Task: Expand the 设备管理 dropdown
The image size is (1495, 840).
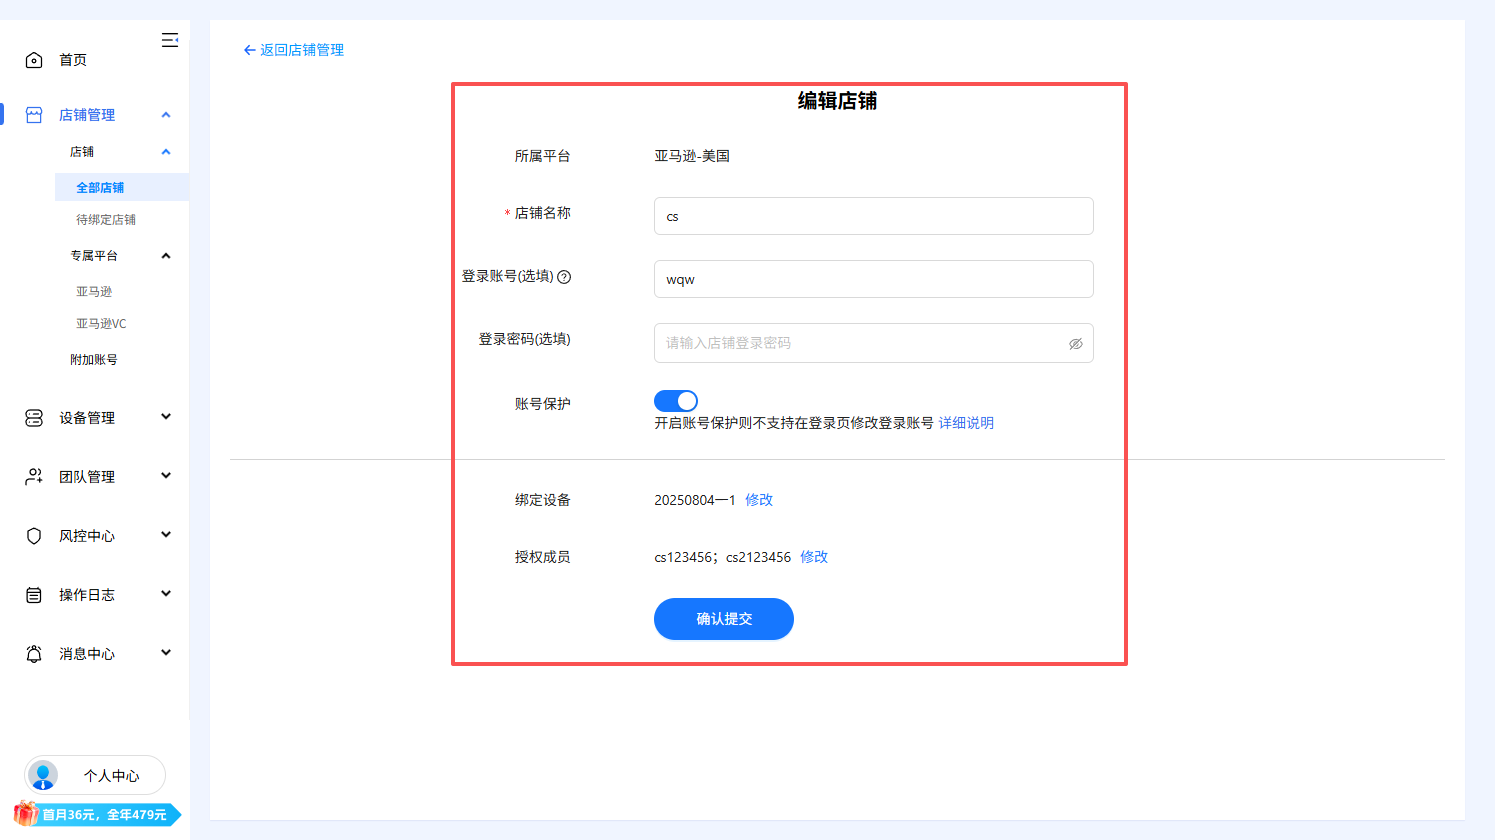Action: click(x=166, y=417)
